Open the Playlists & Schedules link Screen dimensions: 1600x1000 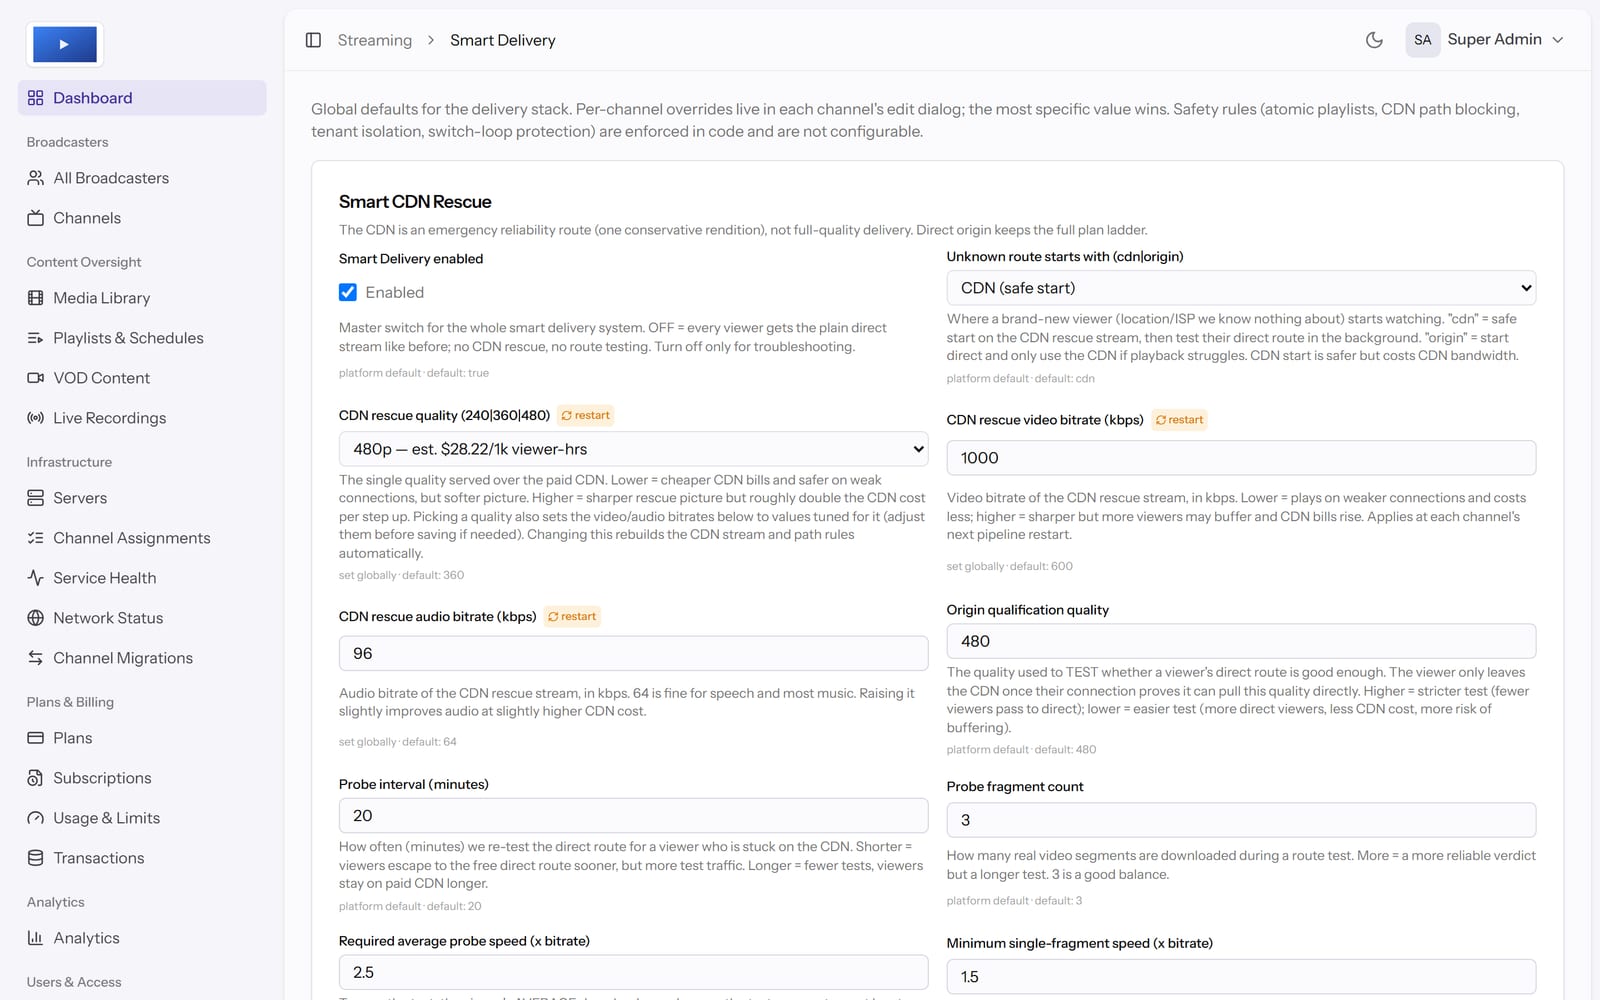click(142, 338)
